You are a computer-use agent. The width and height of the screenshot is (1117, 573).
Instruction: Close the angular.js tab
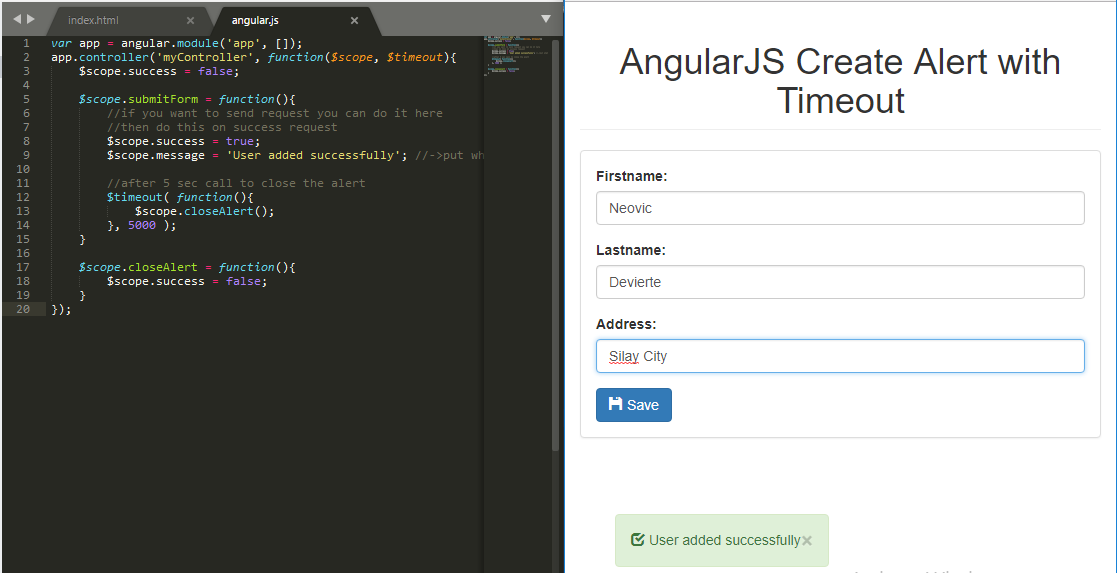[x=354, y=21]
